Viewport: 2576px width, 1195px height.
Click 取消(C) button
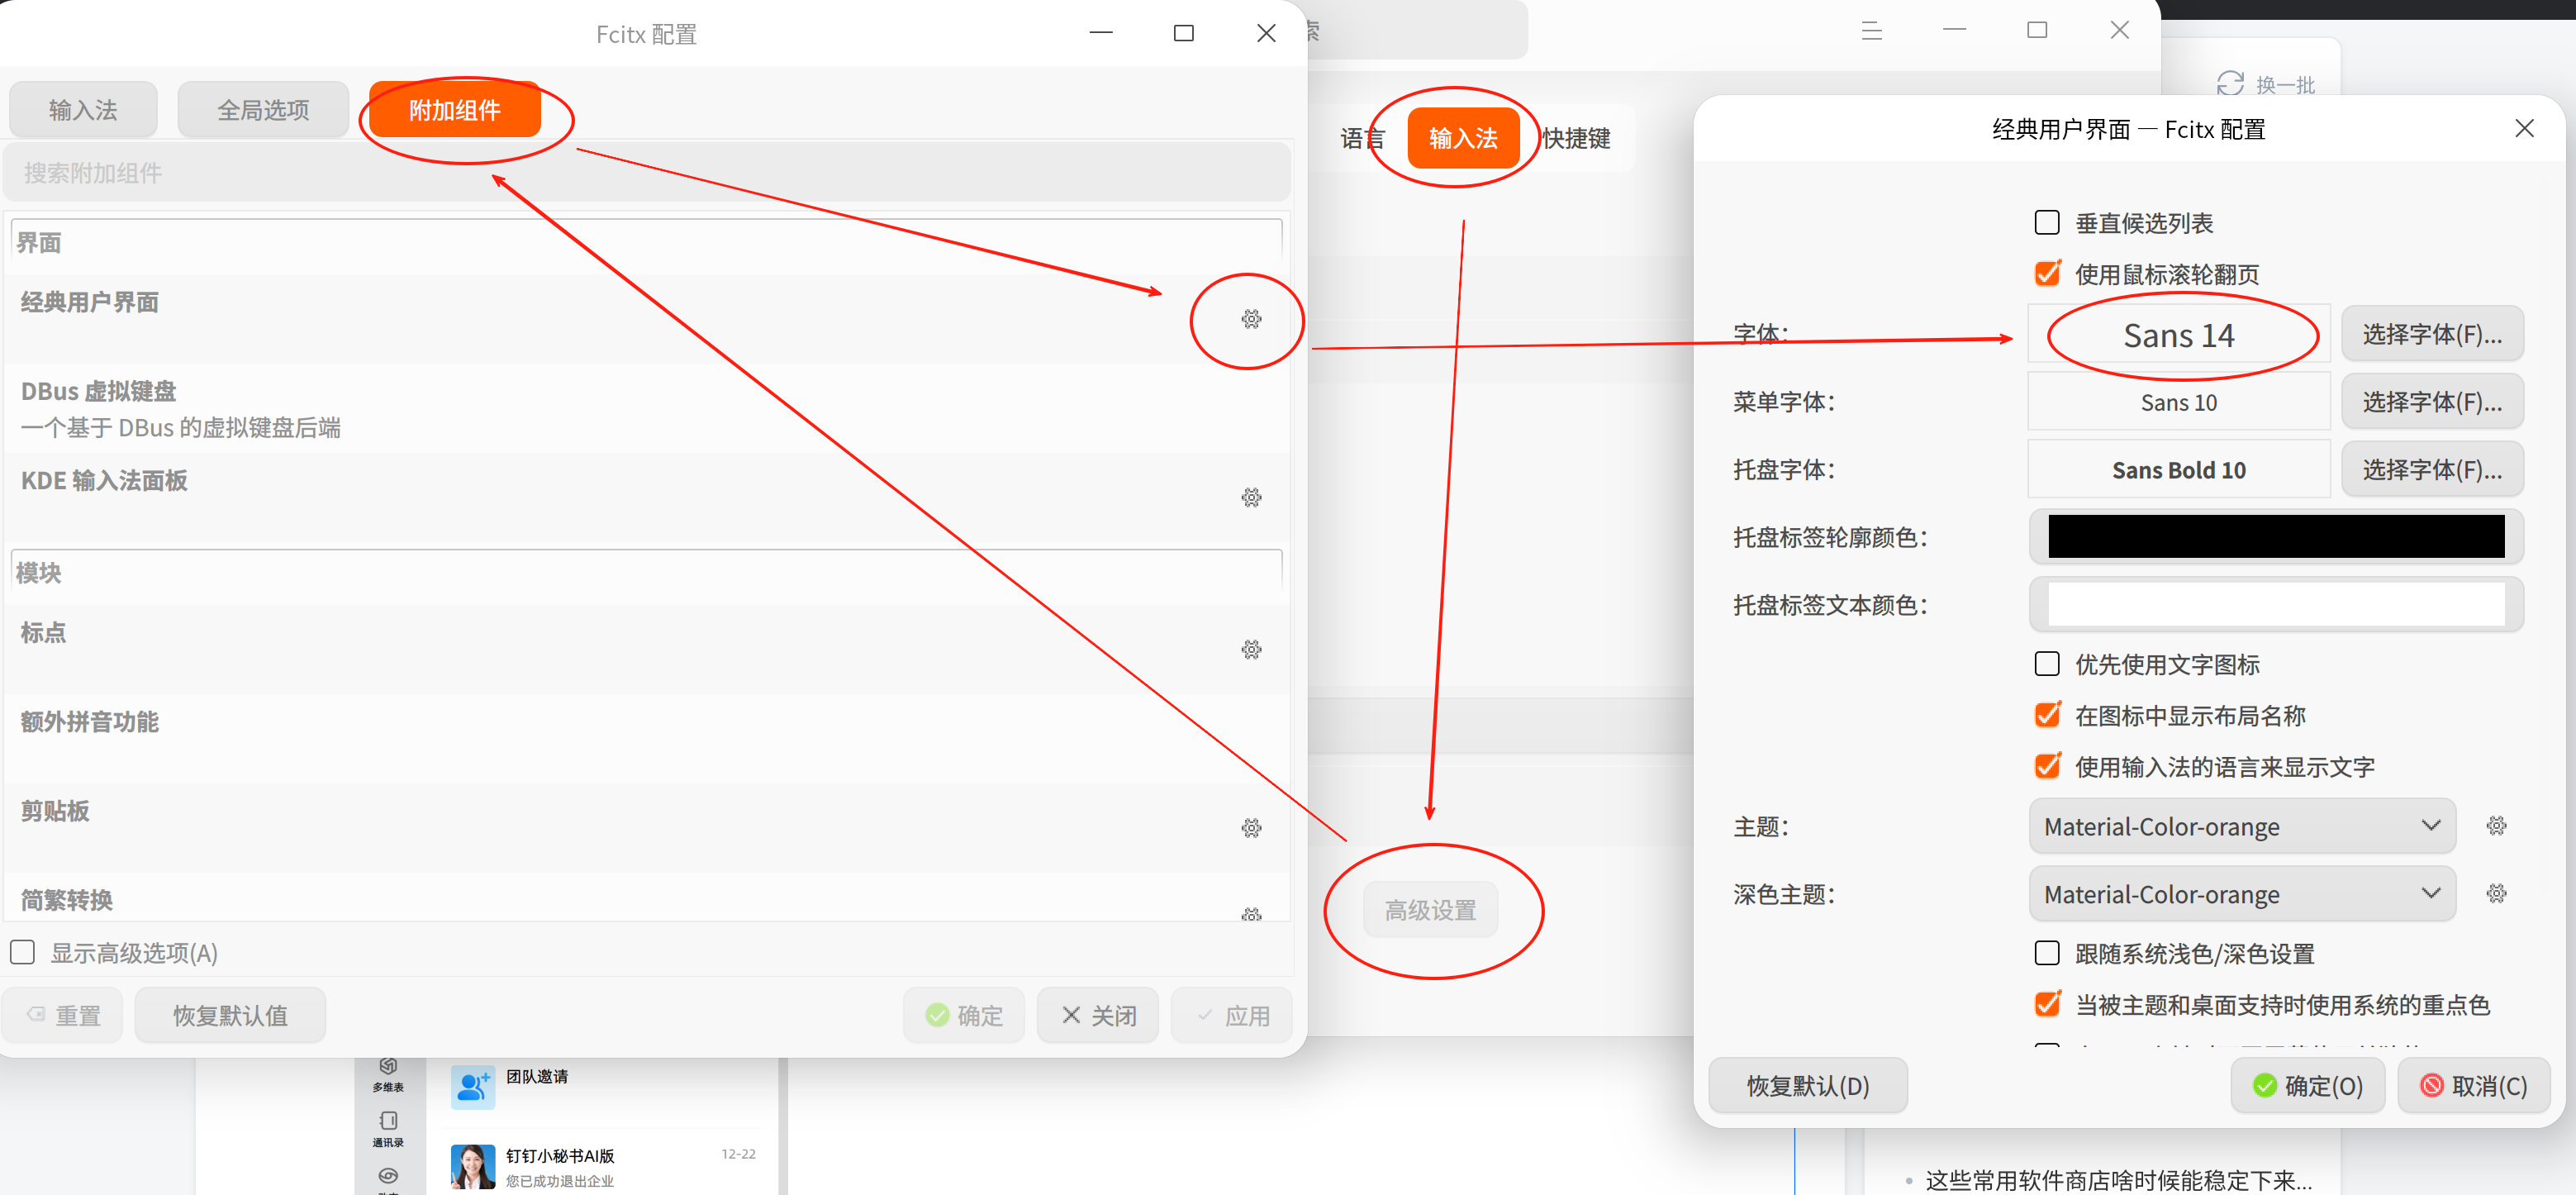pos(2474,1085)
